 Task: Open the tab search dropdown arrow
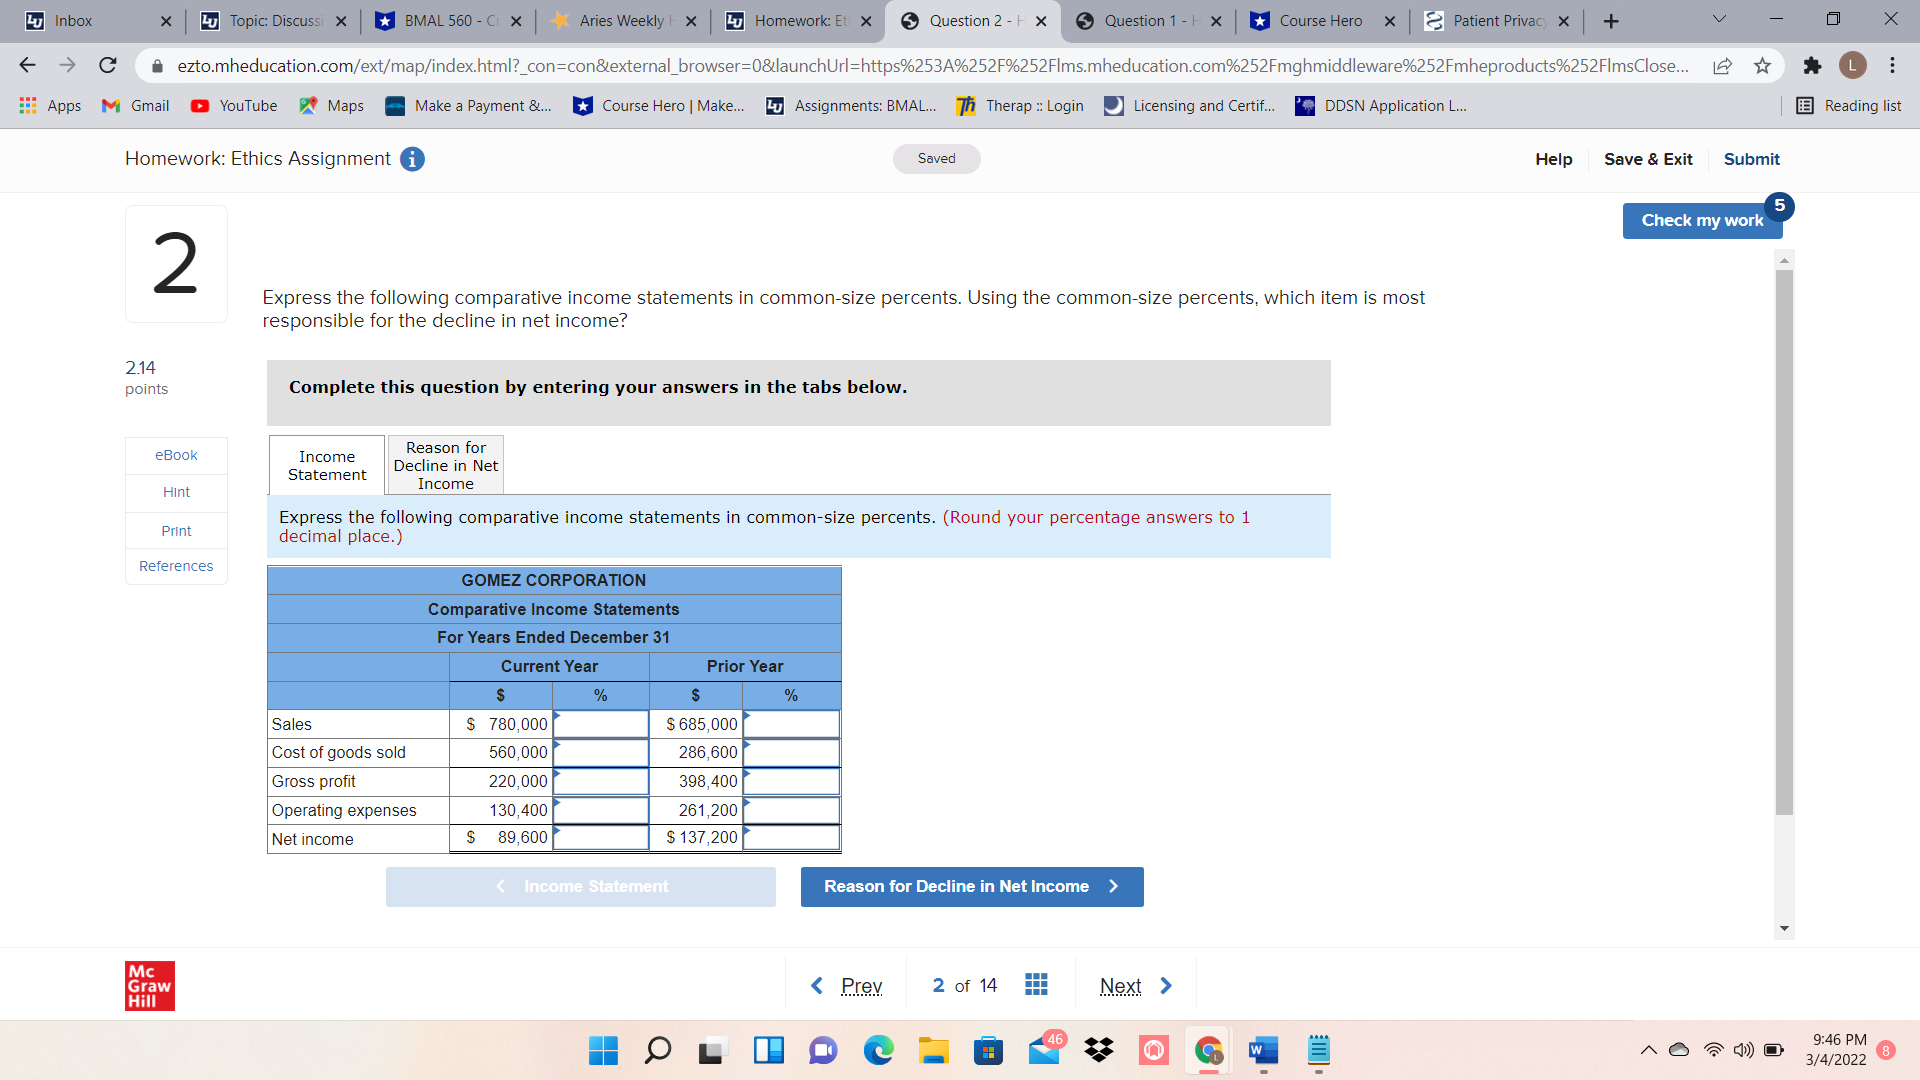[1719, 20]
